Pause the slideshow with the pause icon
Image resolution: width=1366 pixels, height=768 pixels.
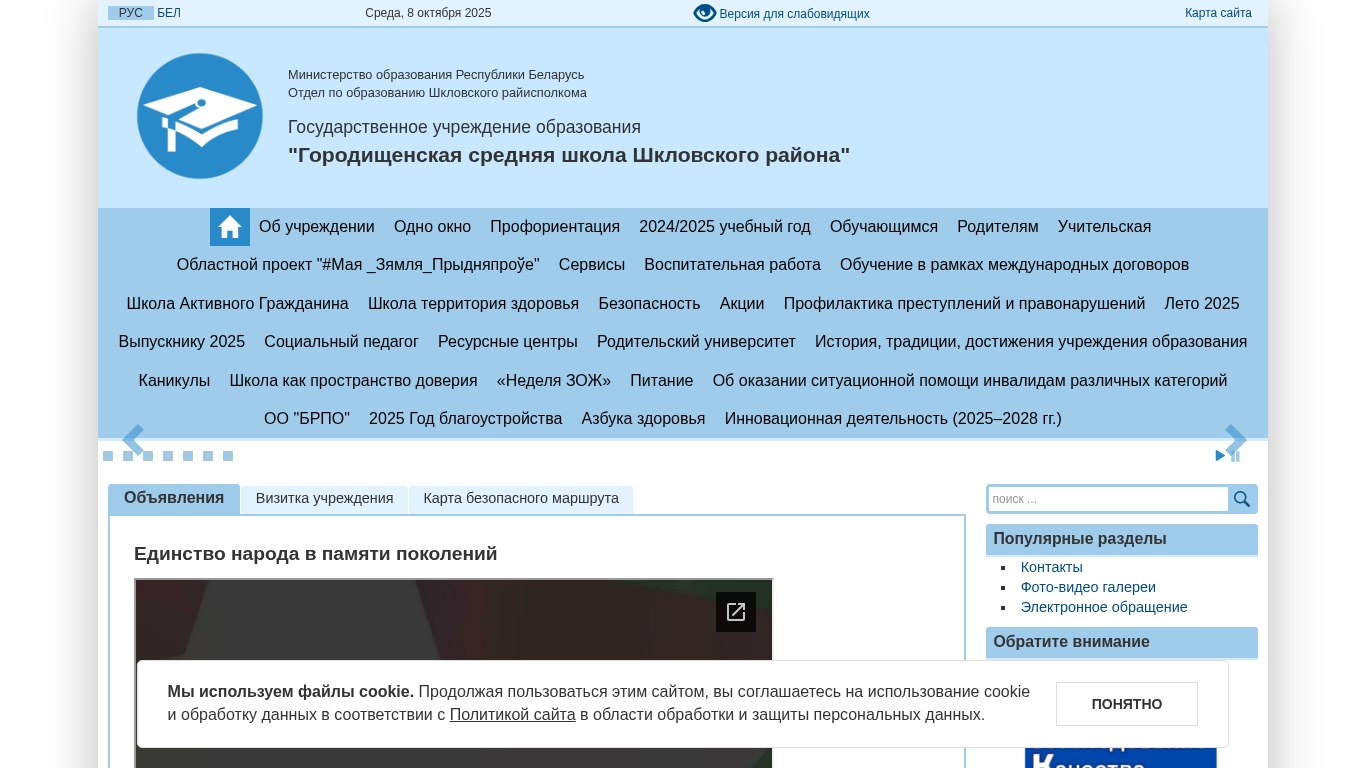coord(1236,456)
